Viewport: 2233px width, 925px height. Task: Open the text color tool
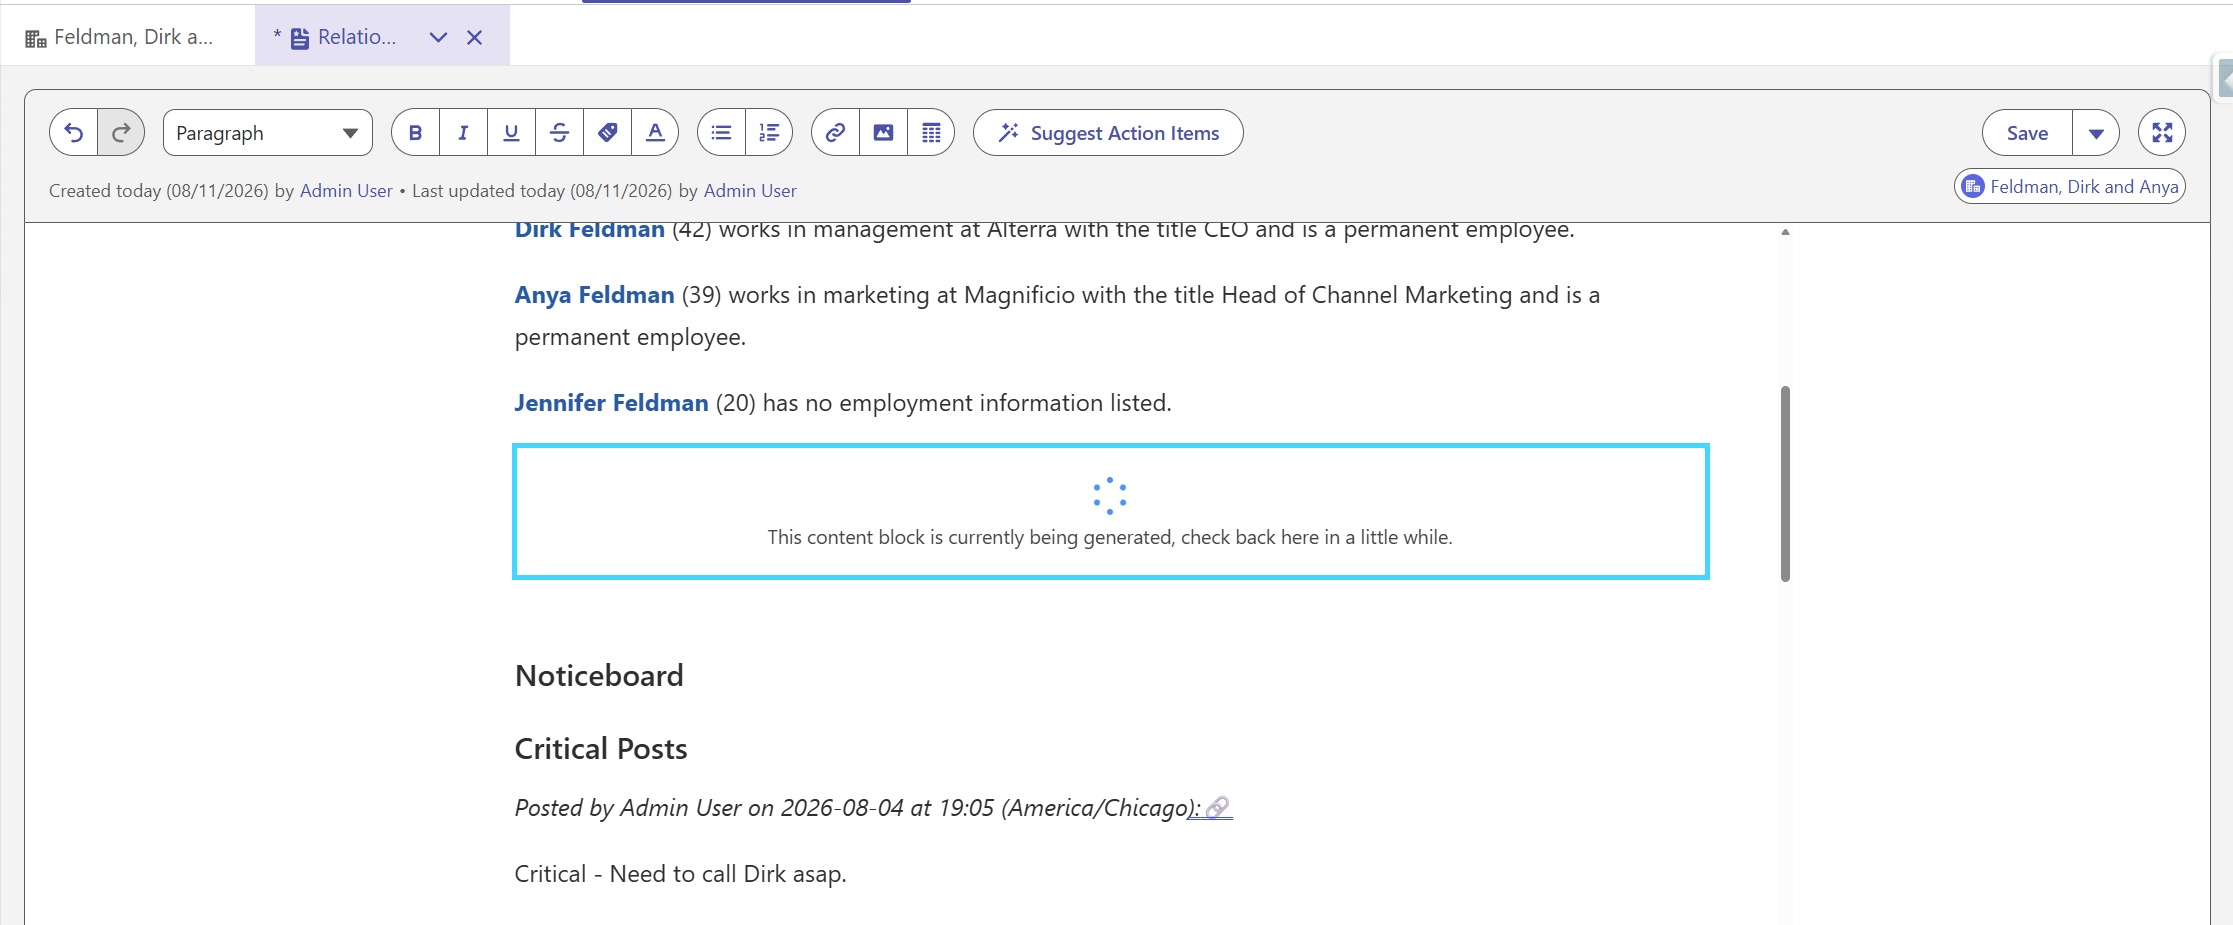tap(655, 133)
